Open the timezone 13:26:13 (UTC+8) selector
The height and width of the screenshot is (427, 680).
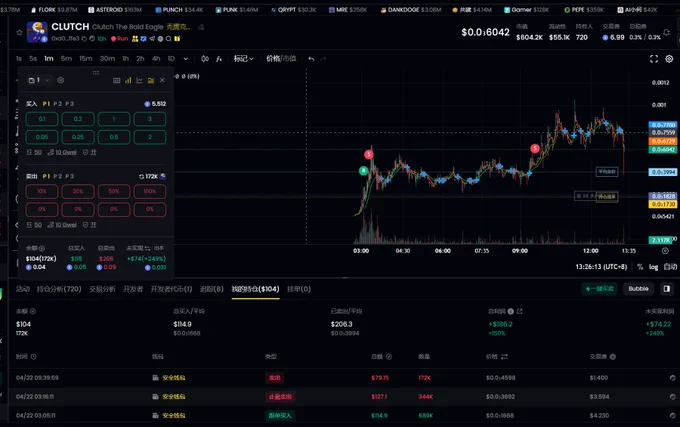pyautogui.click(x=601, y=267)
